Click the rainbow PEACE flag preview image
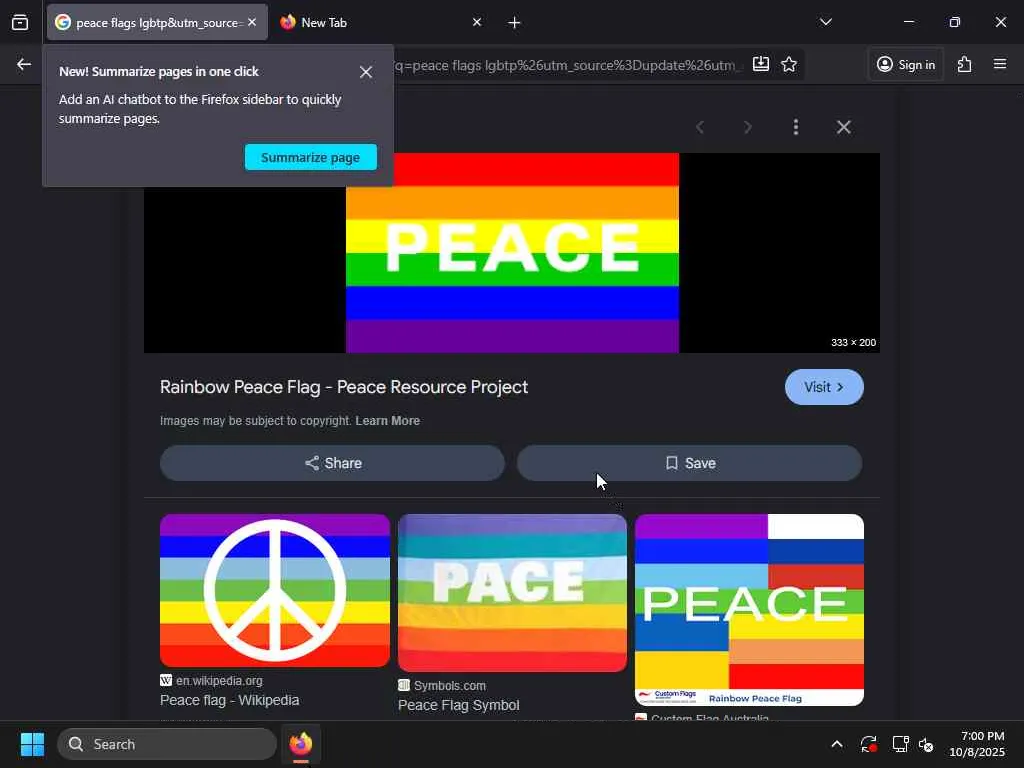Viewport: 1024px width, 768px height. coord(513,253)
